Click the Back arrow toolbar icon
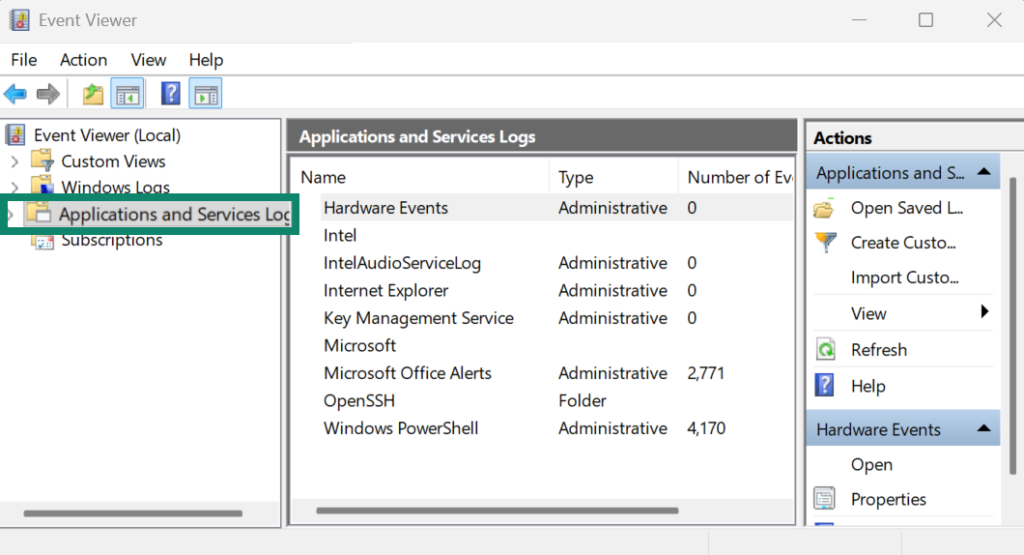 click(15, 94)
